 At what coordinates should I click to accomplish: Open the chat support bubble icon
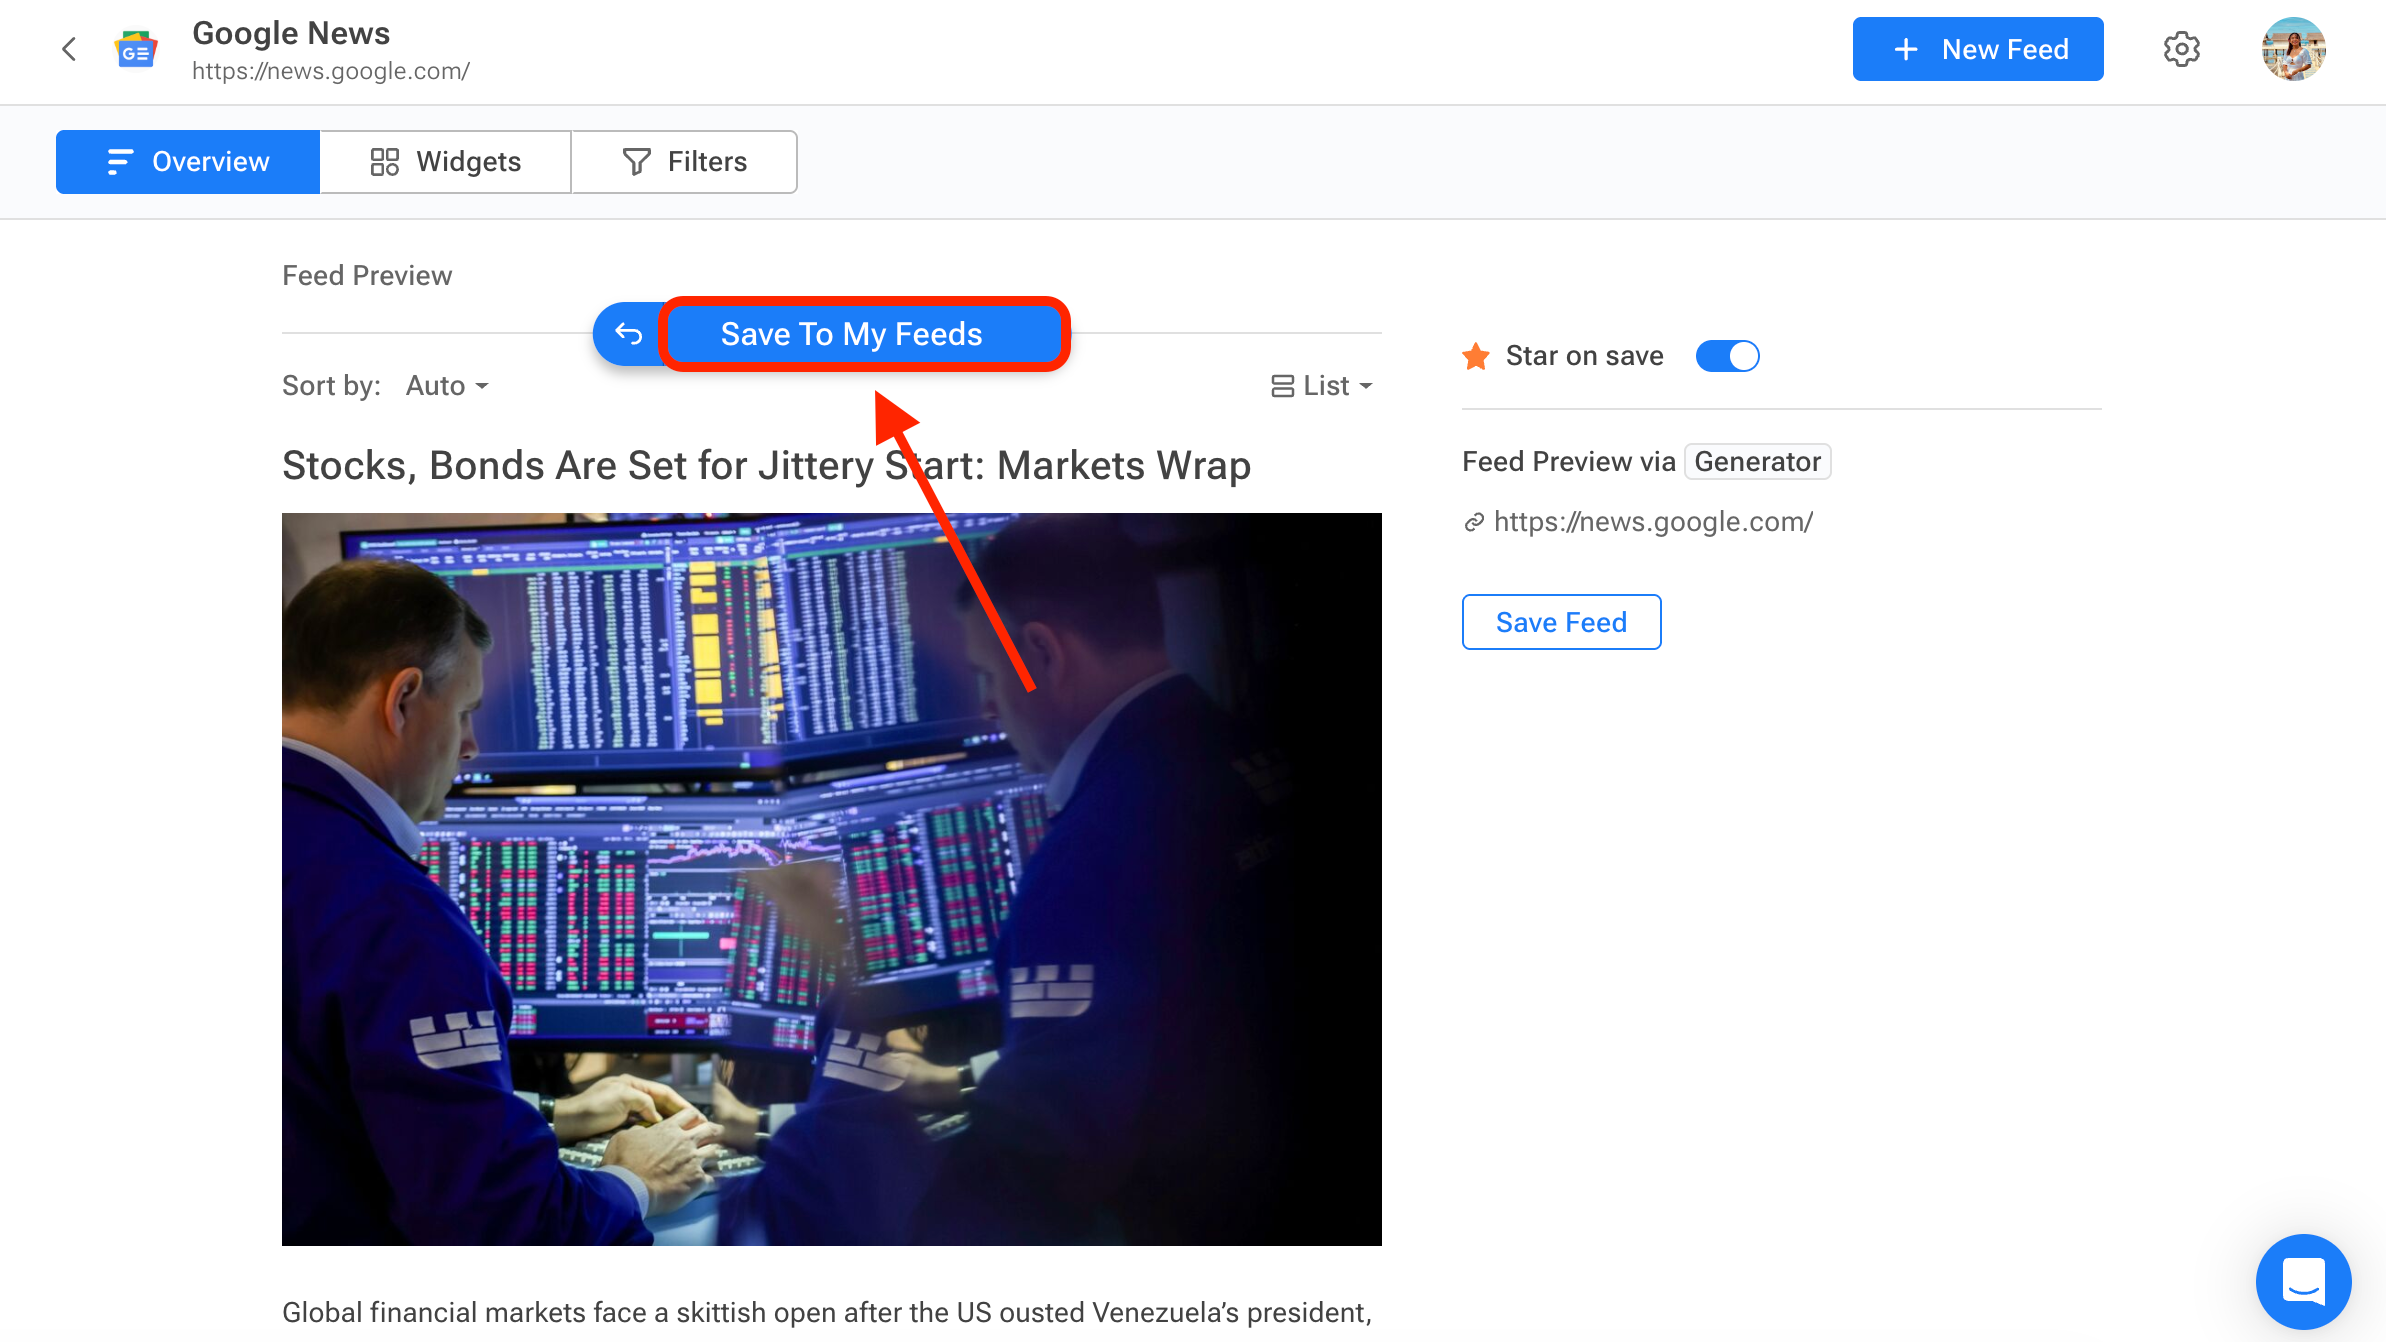click(2303, 1282)
